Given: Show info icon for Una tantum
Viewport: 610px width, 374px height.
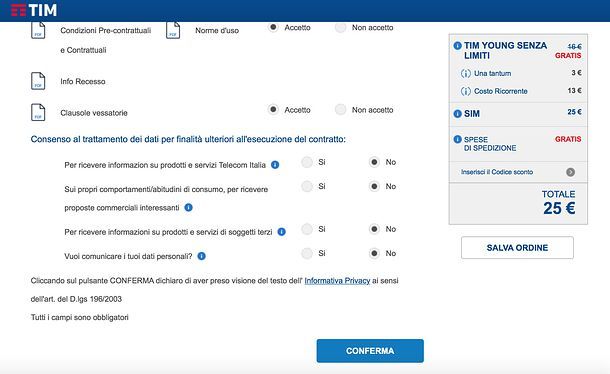Looking at the screenshot, I should 465,73.
